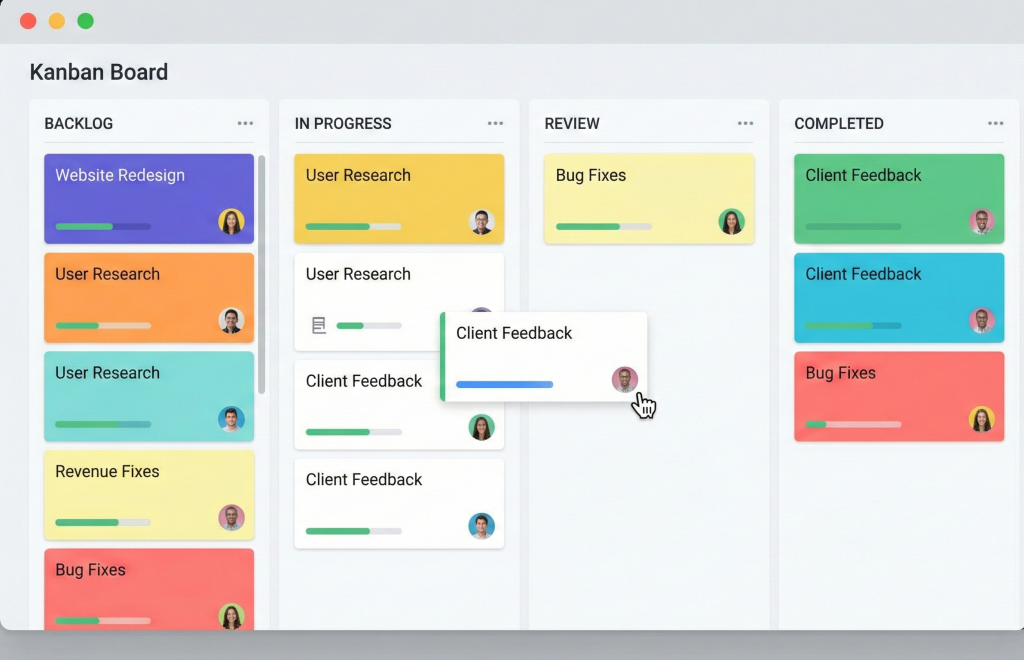
Task: Select the teal User Research card in Backlog
Action: click(148, 395)
